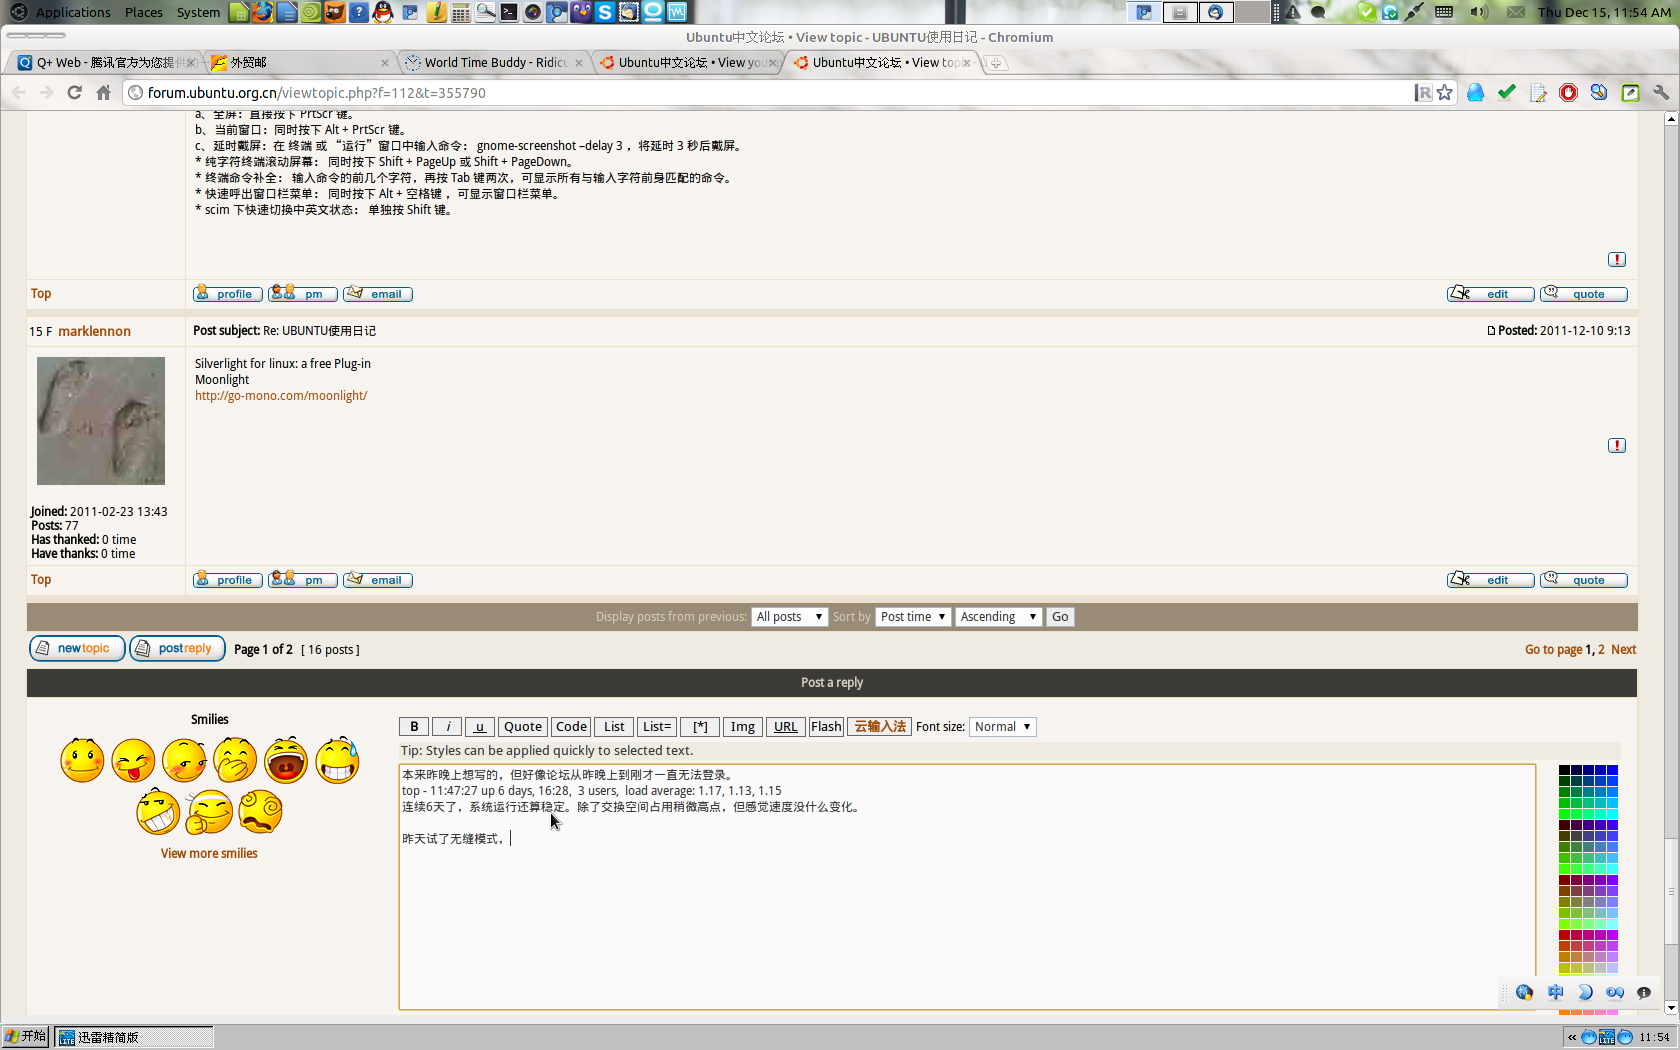The image size is (1680, 1050).
Task: Quote marklennon's post
Action: (1584, 579)
